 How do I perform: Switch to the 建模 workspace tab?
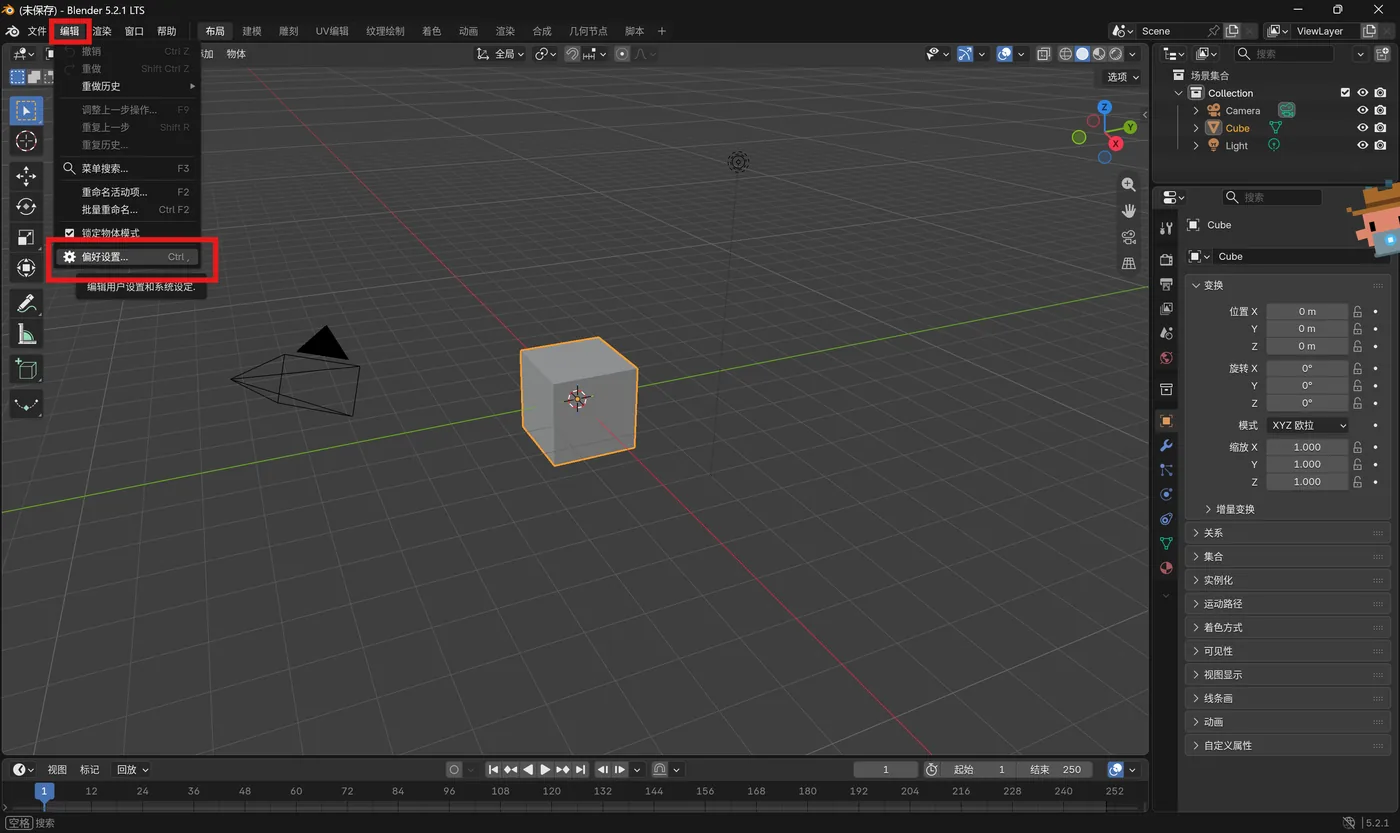click(x=252, y=31)
